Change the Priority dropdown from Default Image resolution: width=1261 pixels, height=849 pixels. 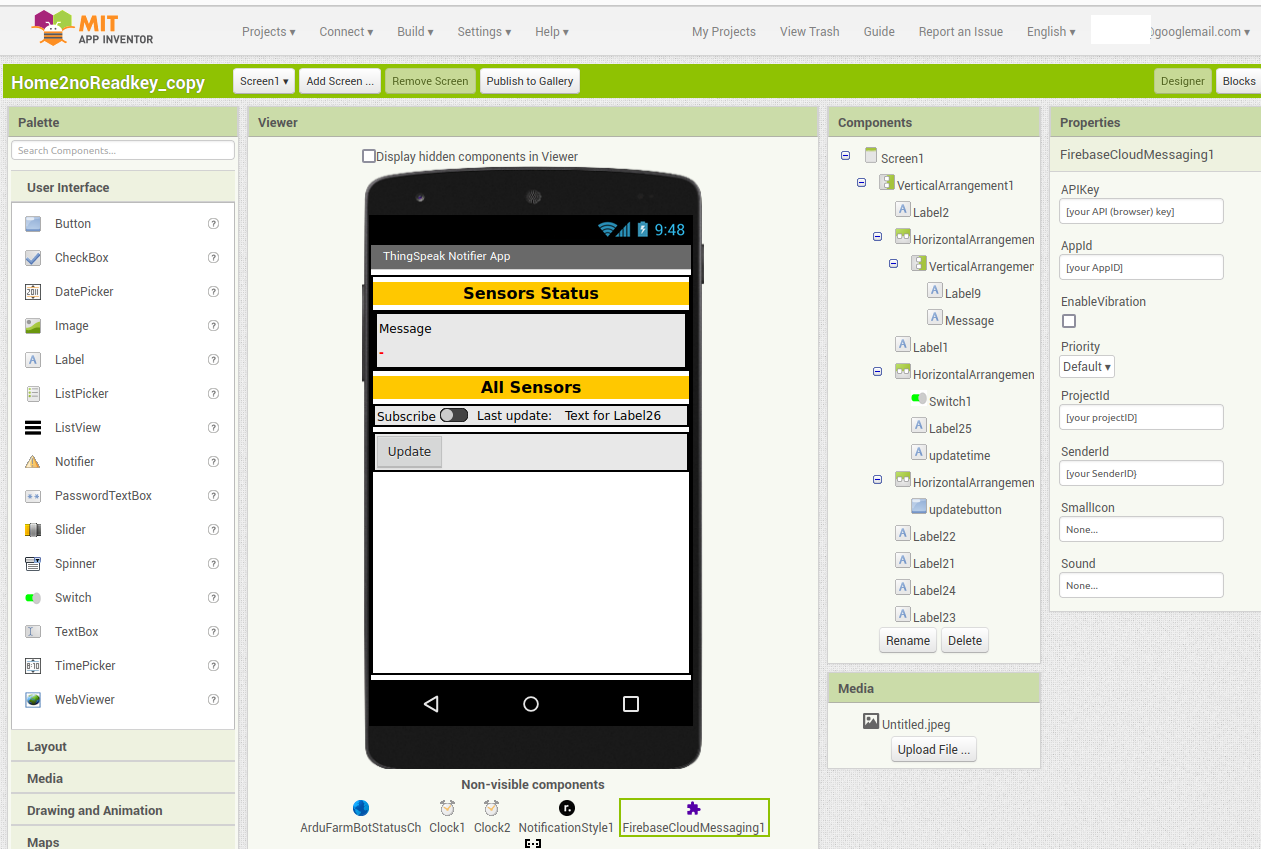(x=1086, y=366)
